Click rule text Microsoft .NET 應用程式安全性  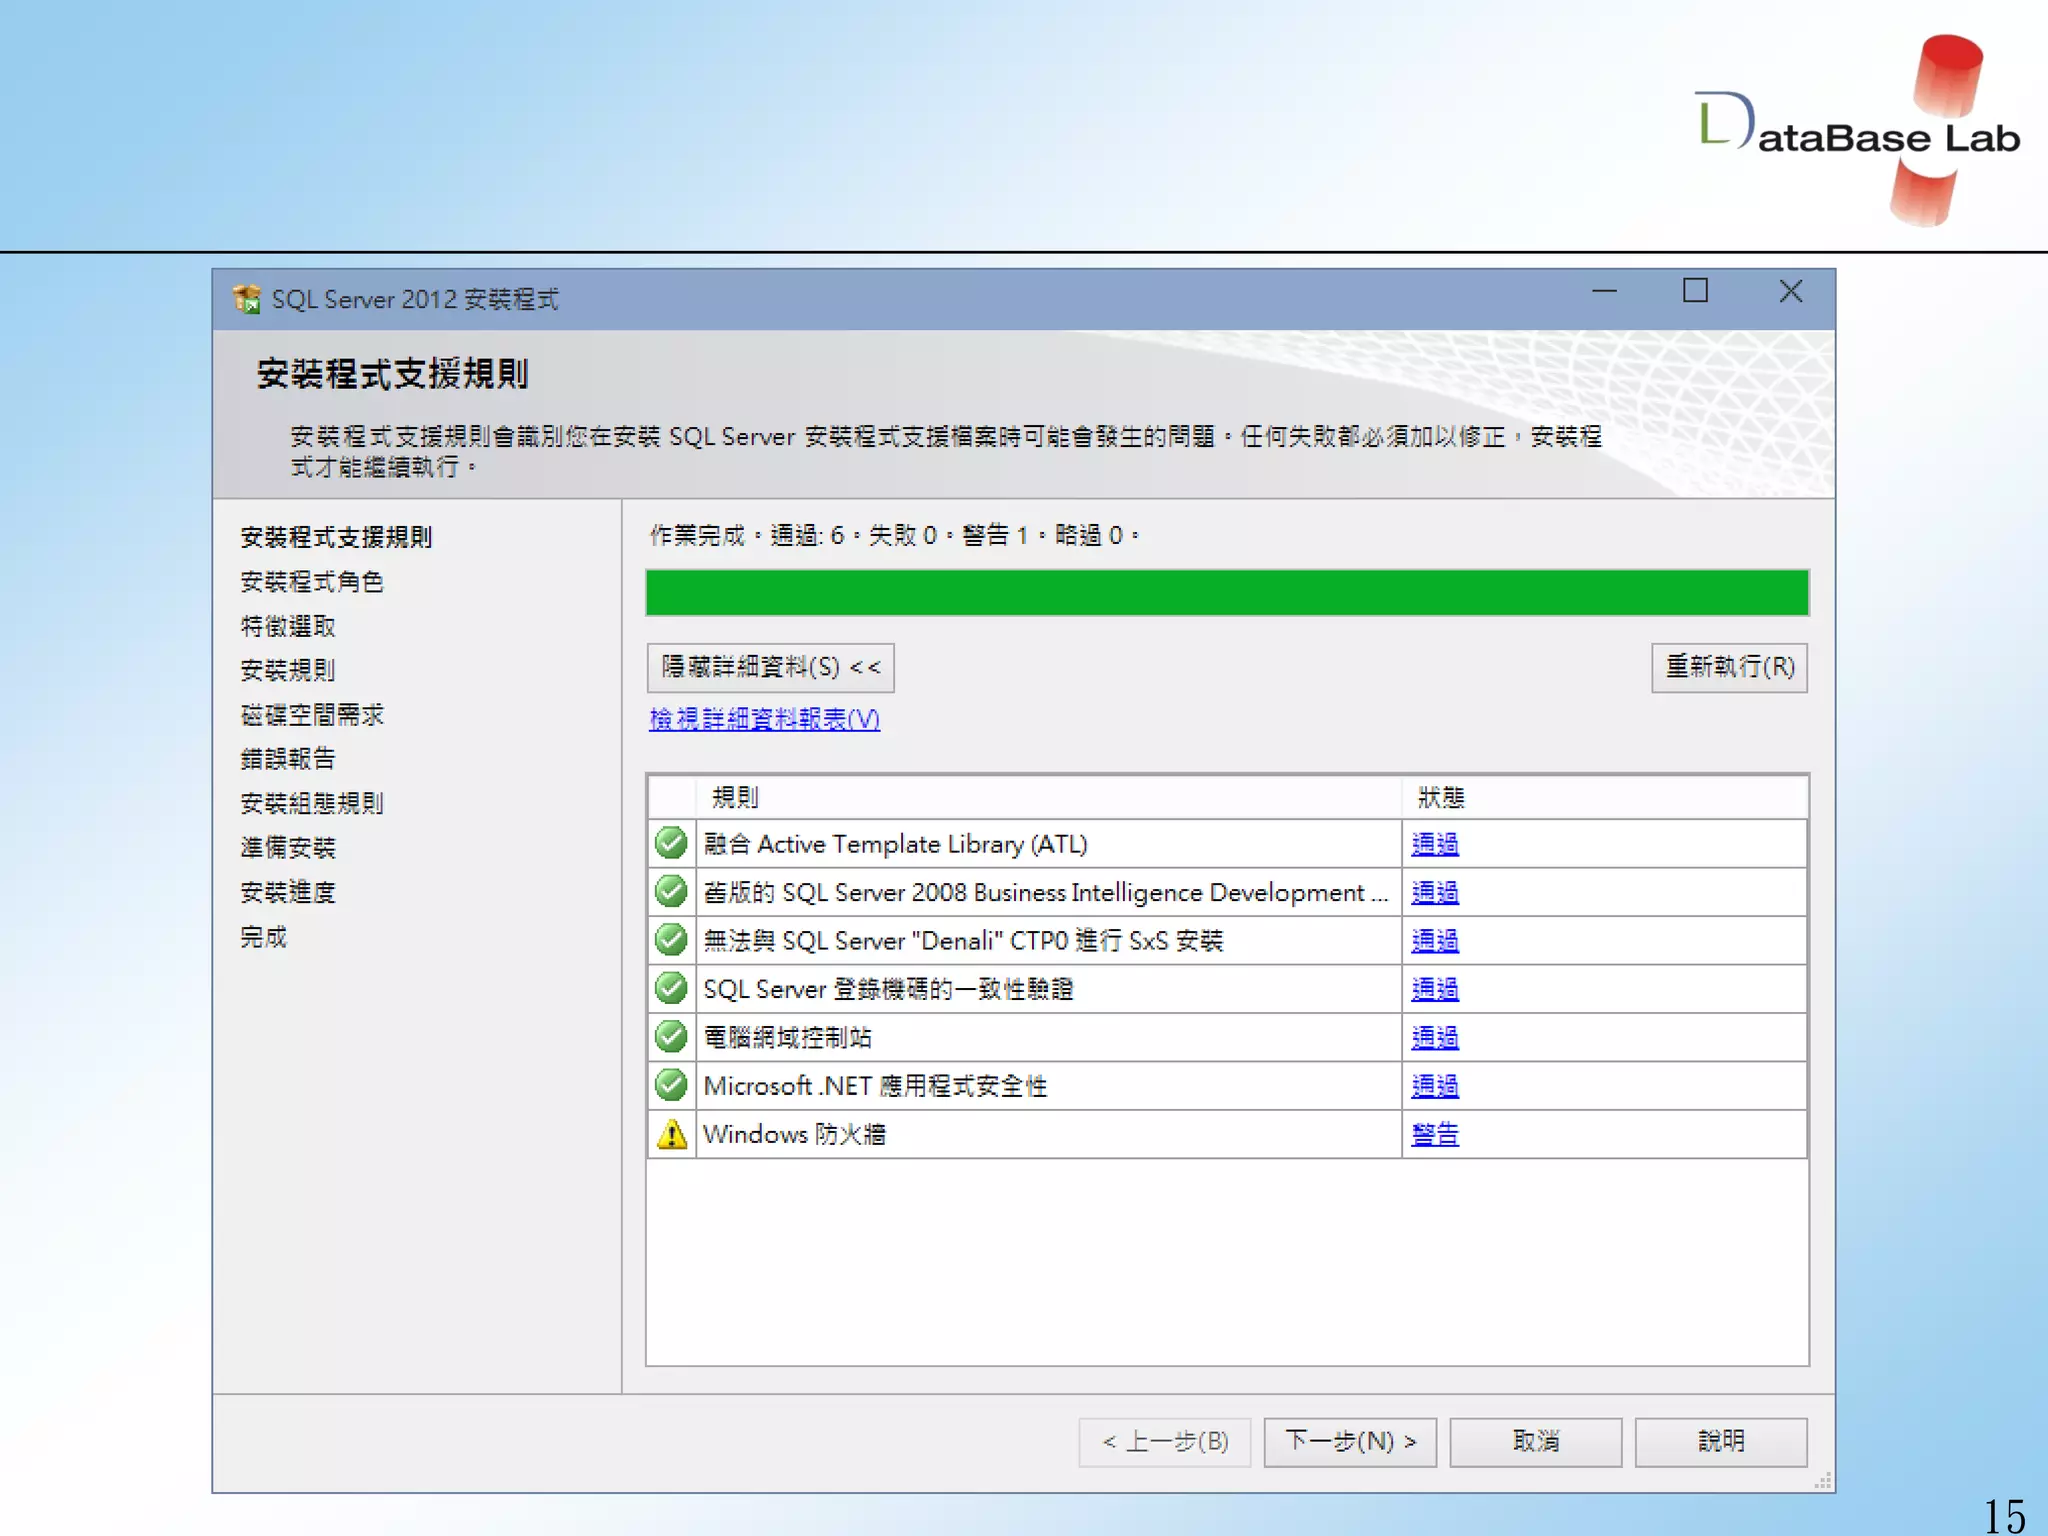(875, 1086)
